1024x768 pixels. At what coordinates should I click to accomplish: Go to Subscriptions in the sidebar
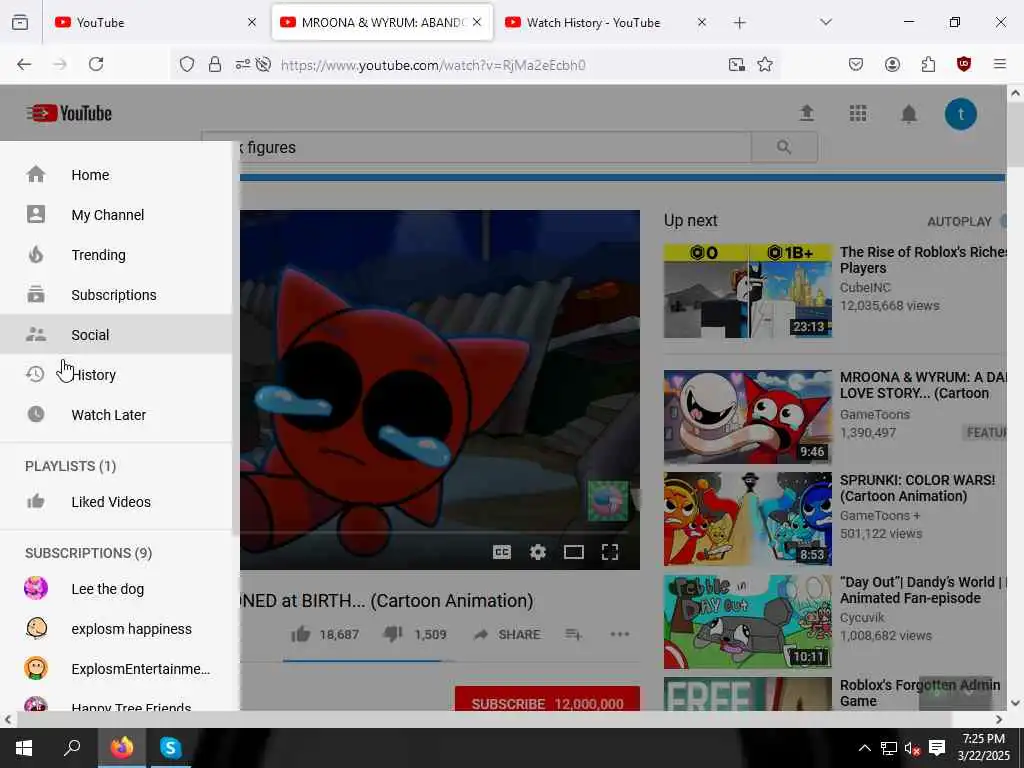[116, 295]
